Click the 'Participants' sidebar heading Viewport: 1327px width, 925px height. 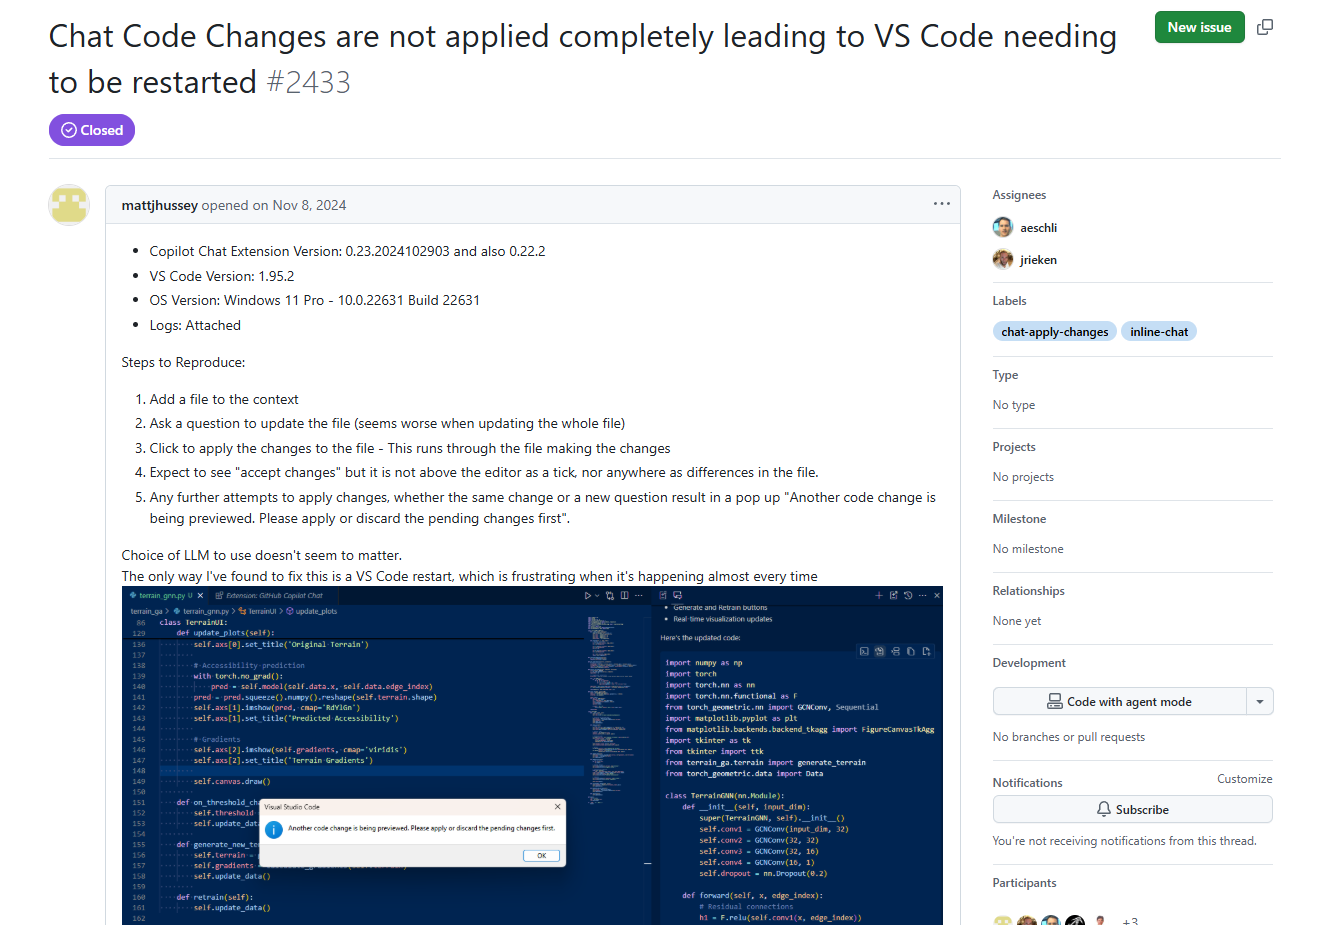pyautogui.click(x=1024, y=883)
